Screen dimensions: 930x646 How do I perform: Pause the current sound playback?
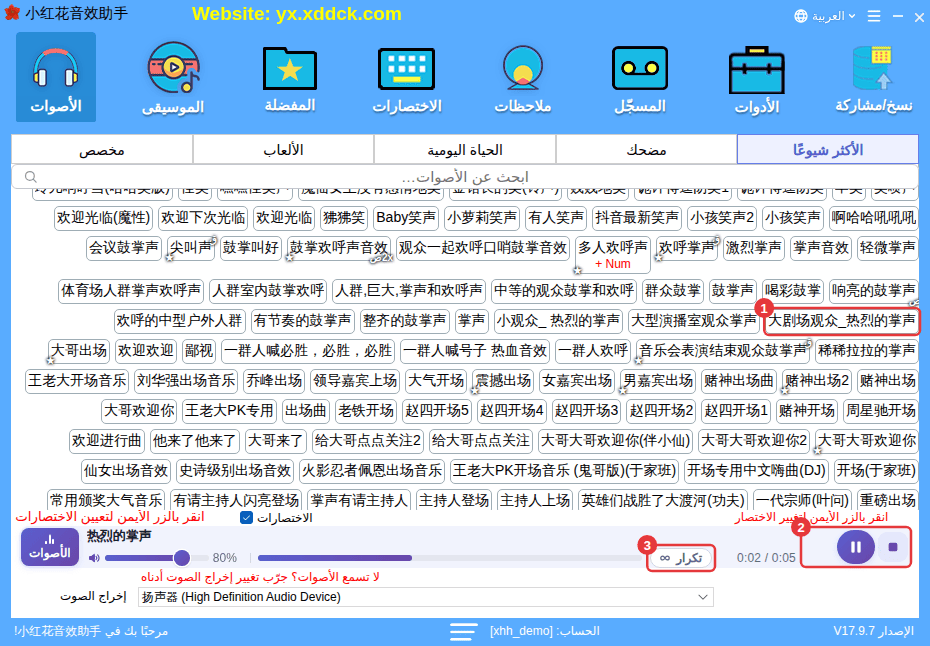click(x=855, y=546)
